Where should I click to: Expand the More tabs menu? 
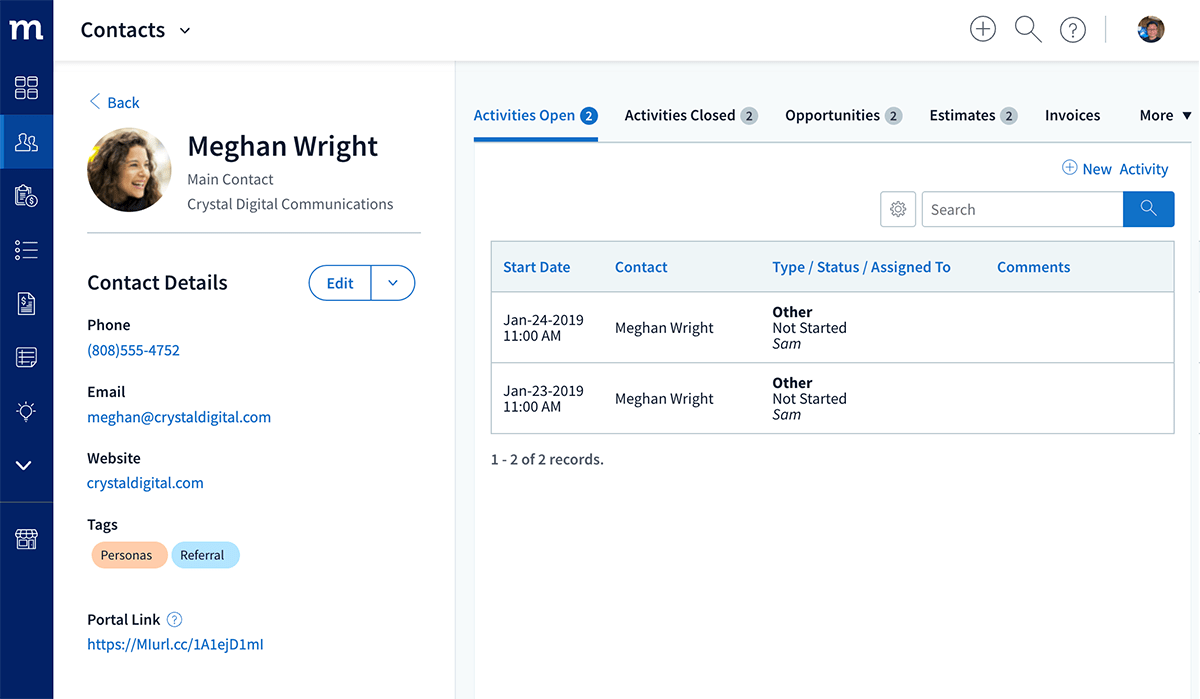point(1166,116)
